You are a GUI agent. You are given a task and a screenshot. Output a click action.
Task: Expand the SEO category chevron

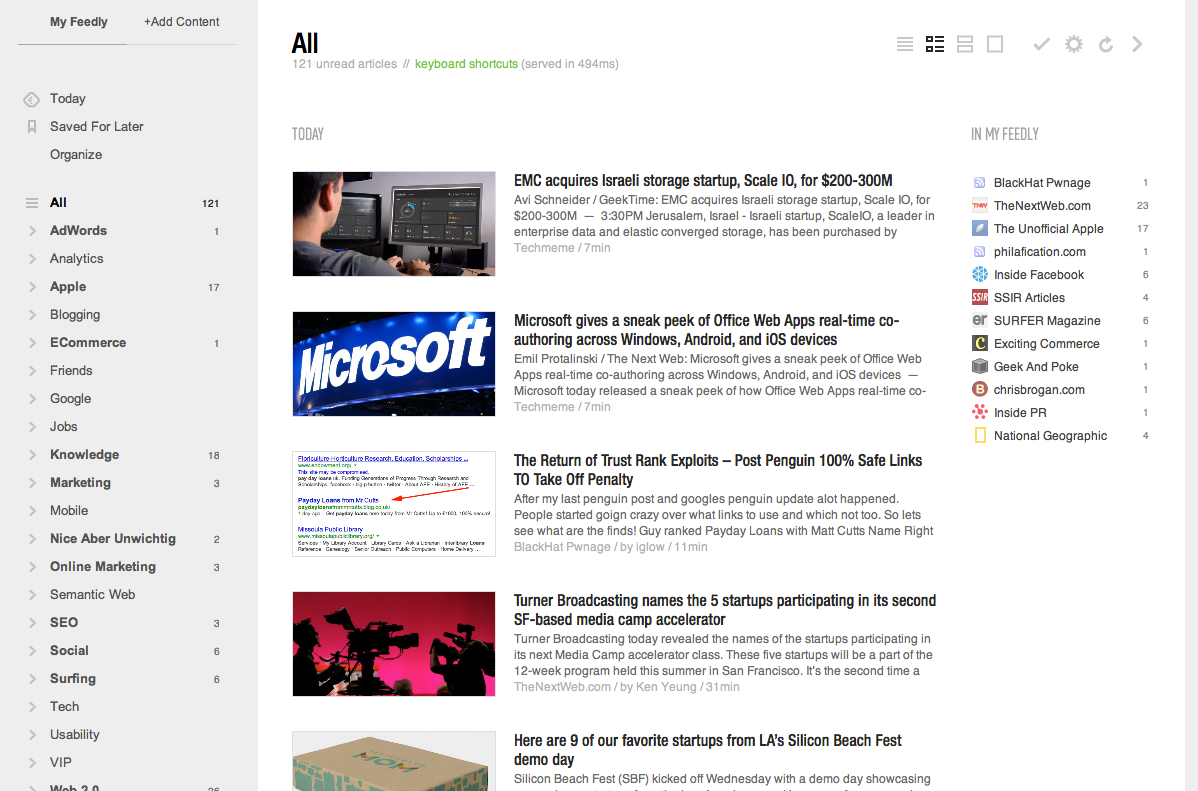click(x=32, y=623)
